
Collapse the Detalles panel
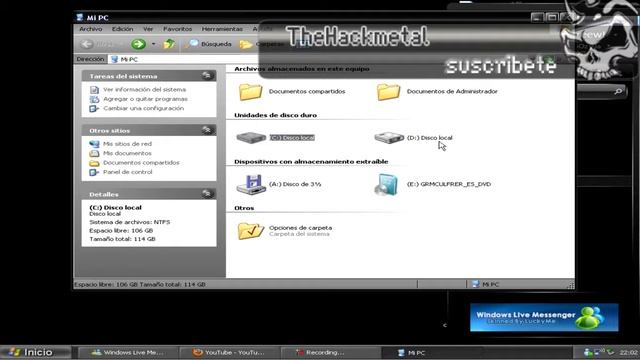[x=207, y=194]
